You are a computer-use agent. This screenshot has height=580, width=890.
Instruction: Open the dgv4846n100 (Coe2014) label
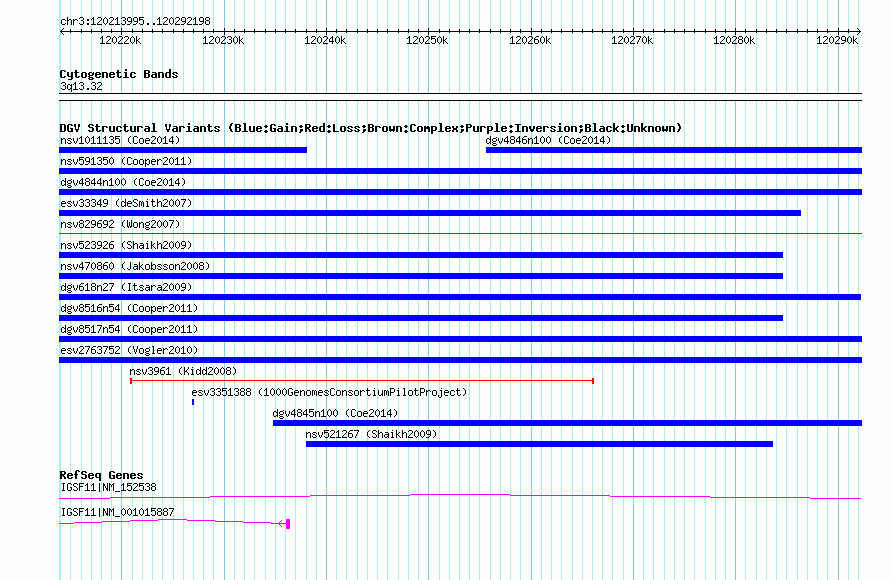click(x=548, y=140)
